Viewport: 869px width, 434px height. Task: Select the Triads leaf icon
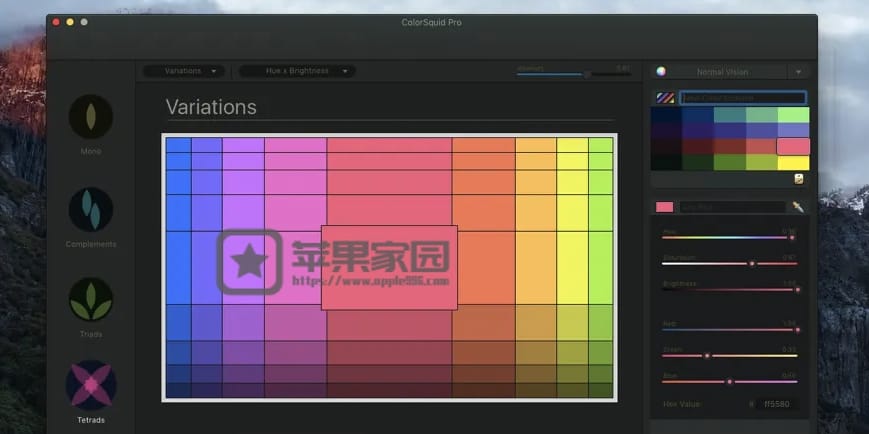91,299
